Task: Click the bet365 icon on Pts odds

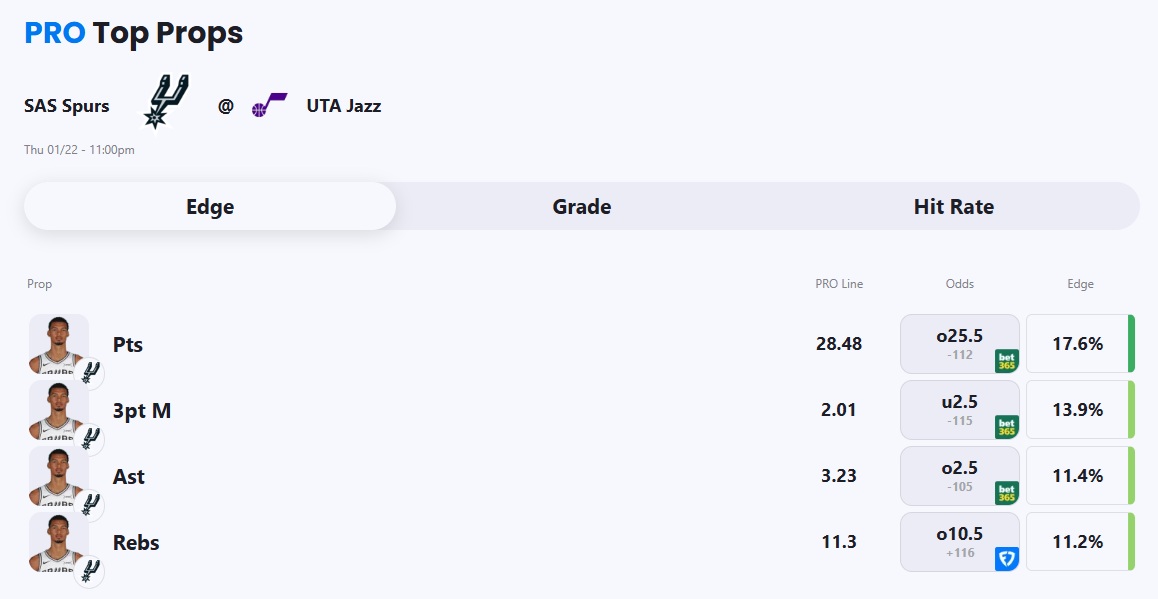Action: 1006,361
